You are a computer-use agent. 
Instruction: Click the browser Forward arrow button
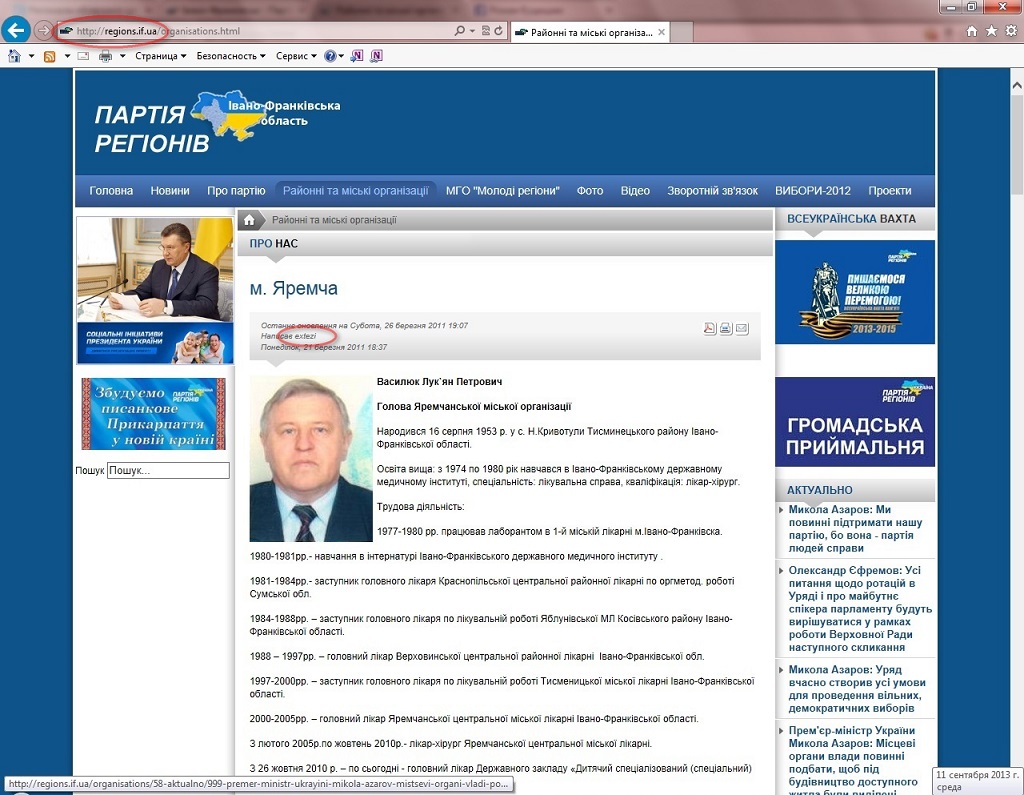pos(43,31)
